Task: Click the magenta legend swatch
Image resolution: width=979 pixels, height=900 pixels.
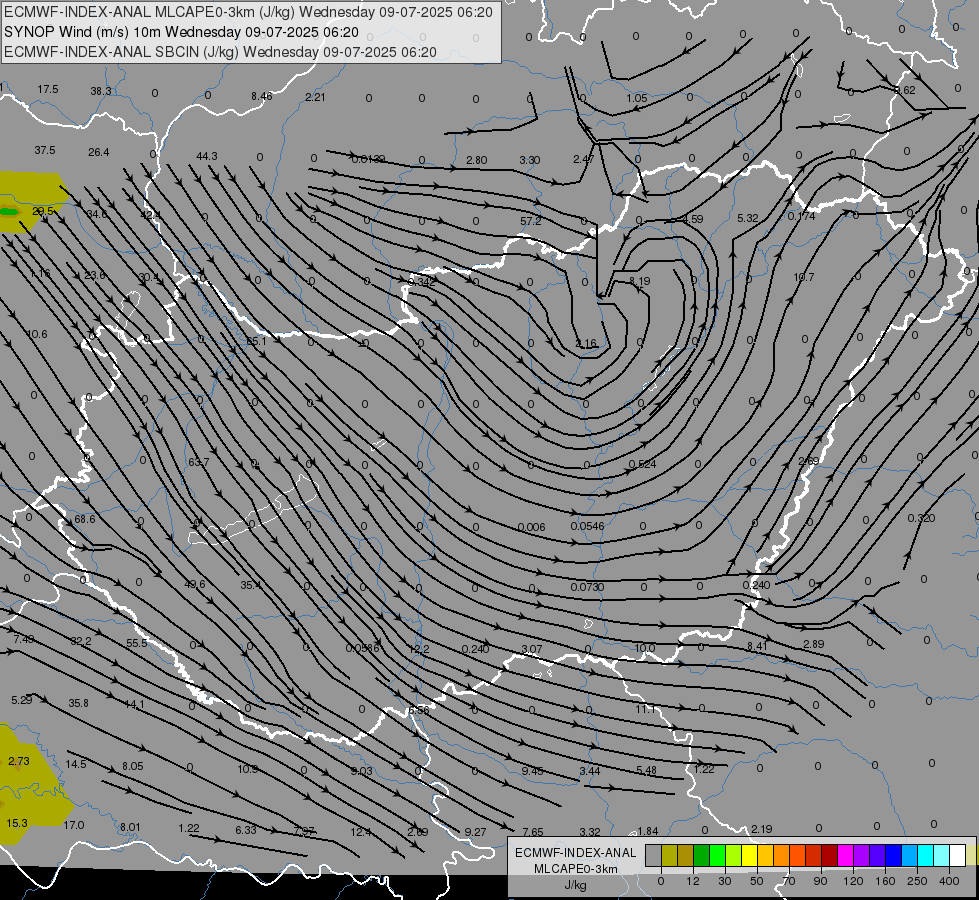Action: pyautogui.click(x=846, y=855)
